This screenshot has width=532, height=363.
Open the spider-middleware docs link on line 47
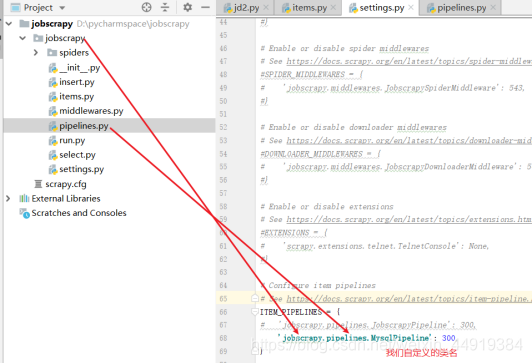pos(409,61)
